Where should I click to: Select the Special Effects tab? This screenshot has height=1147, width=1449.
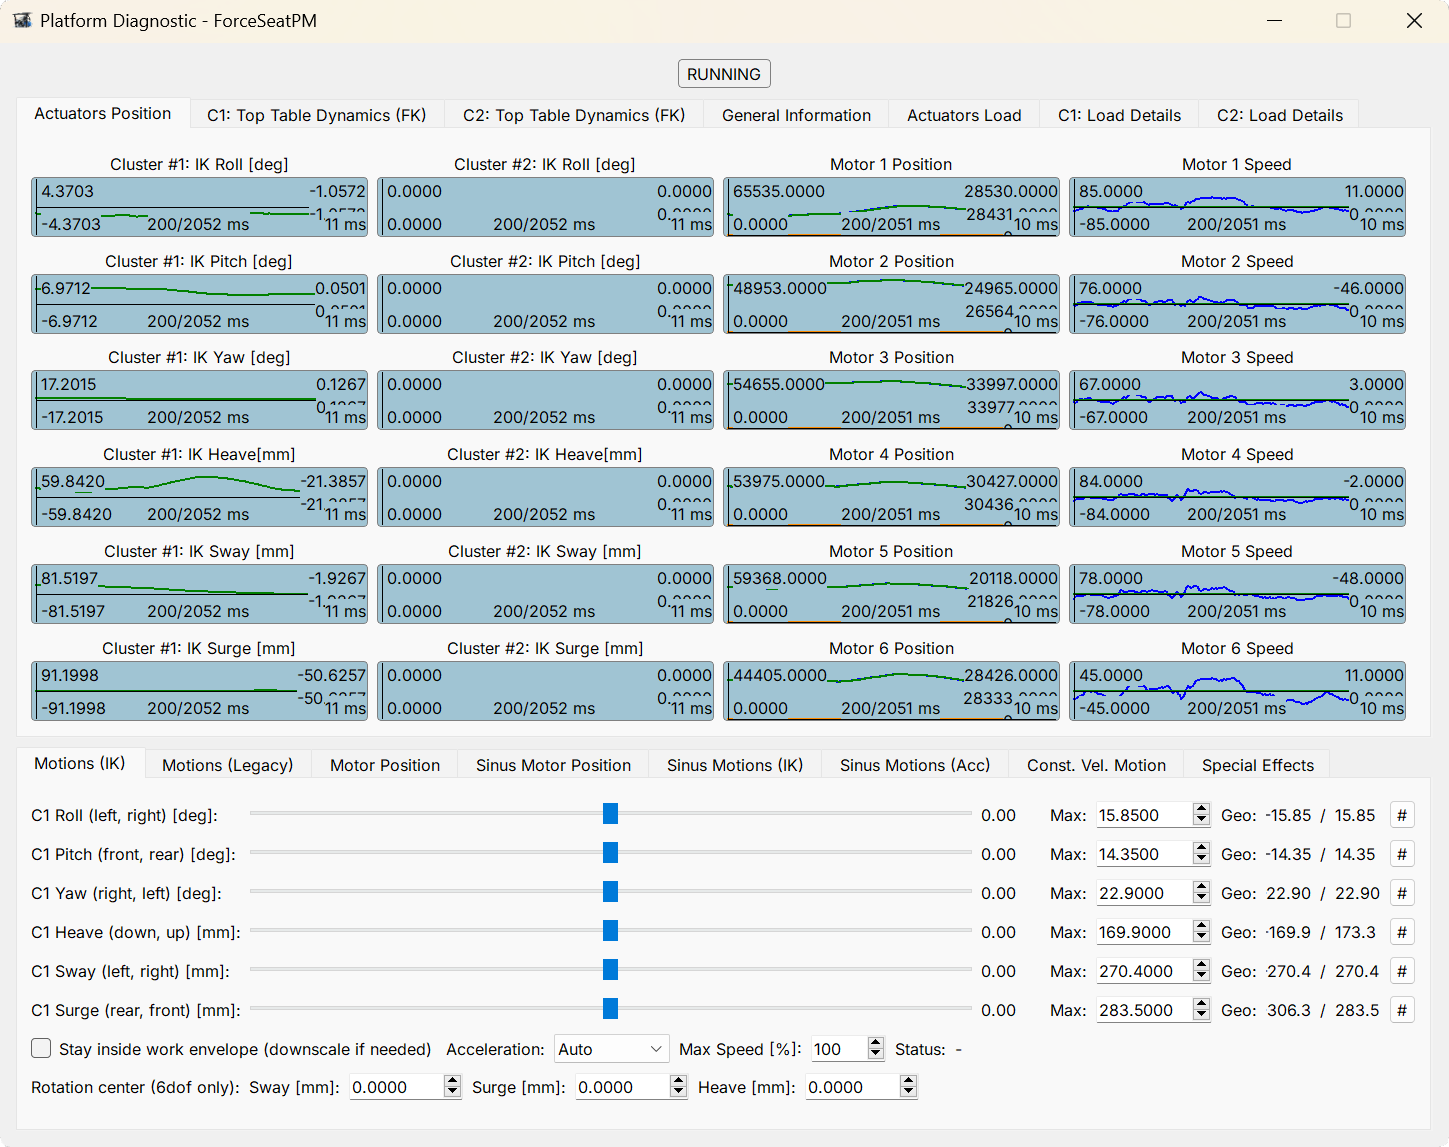pyautogui.click(x=1257, y=765)
